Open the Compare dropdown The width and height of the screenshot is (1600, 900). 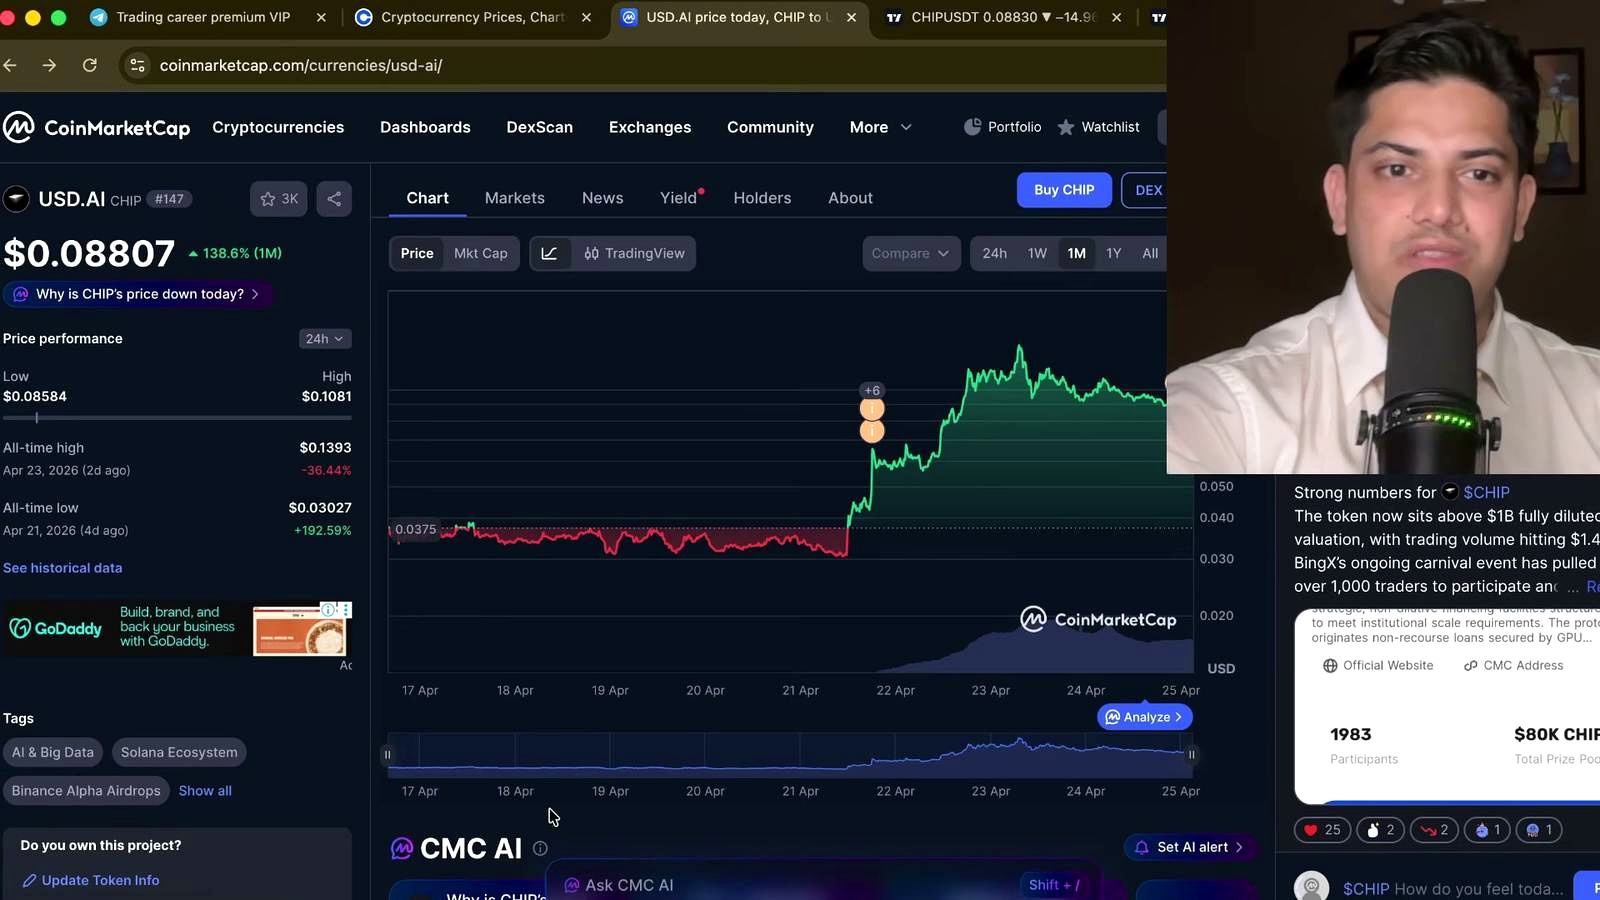[911, 253]
